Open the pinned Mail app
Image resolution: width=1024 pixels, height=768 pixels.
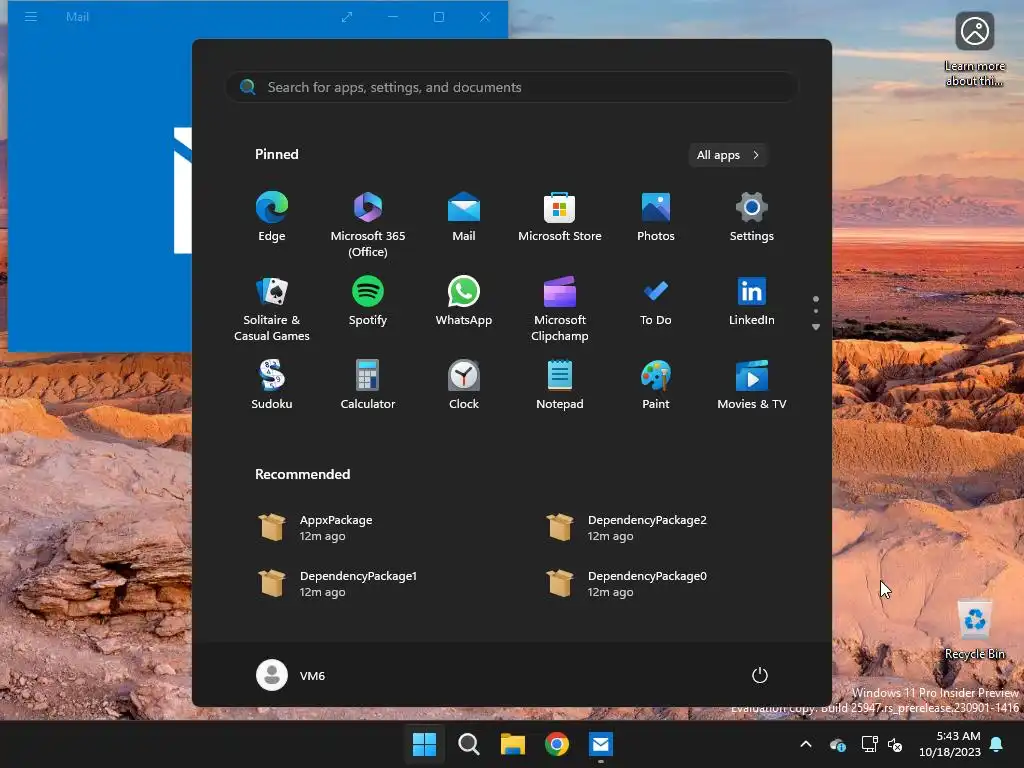[x=464, y=218]
